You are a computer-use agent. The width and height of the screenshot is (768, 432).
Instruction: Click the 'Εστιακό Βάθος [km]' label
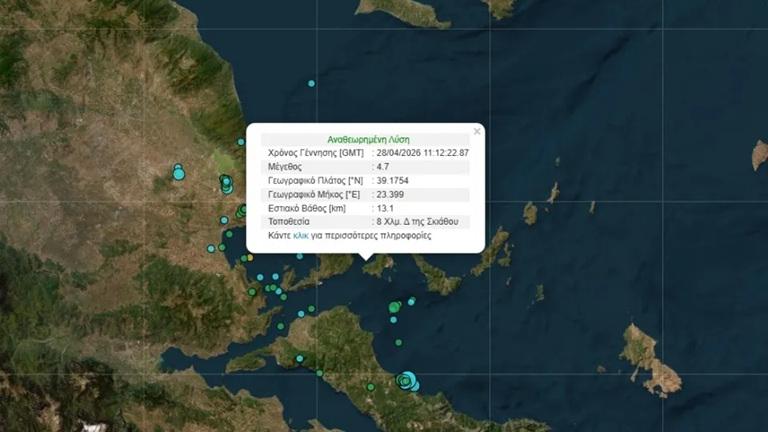308,208
